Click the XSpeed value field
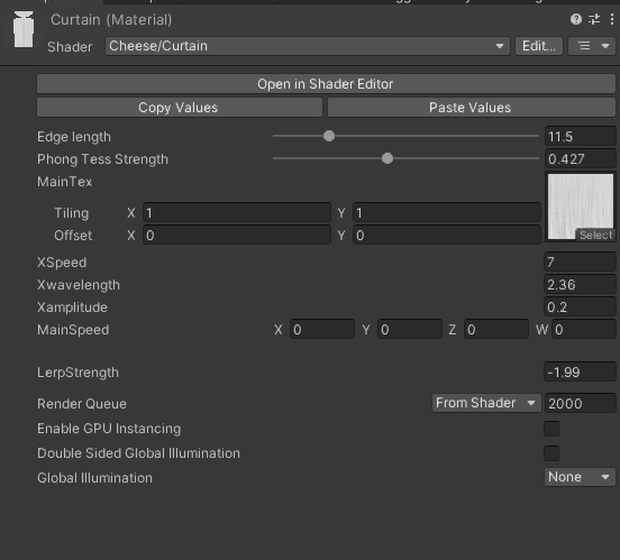 pos(579,262)
